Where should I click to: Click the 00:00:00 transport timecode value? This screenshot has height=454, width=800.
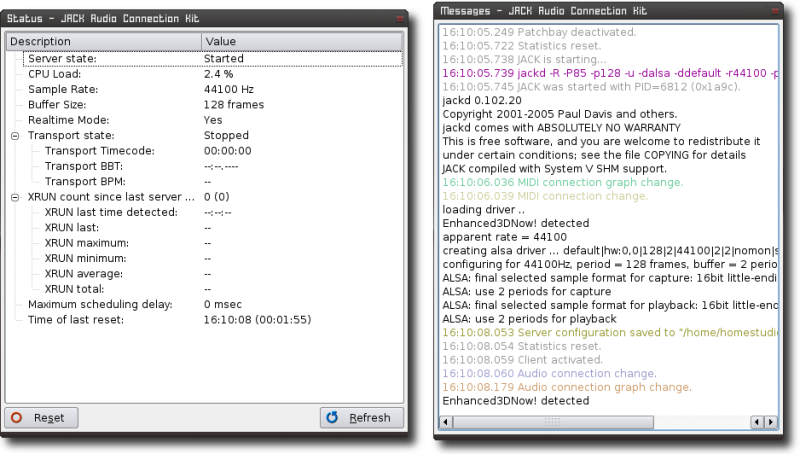click(x=228, y=151)
